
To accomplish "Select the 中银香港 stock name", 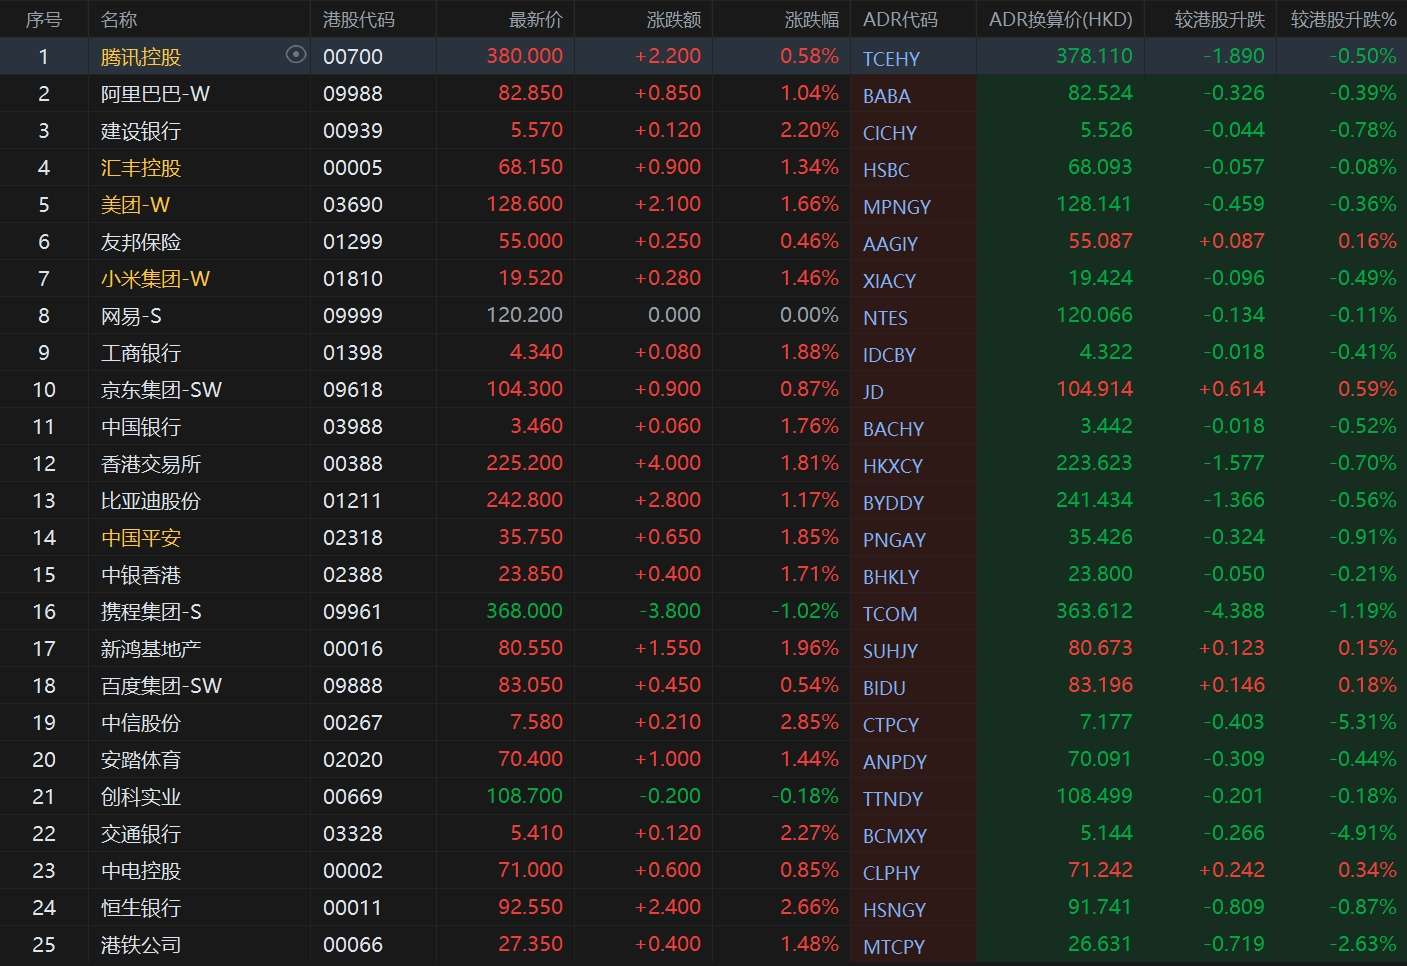I will pyautogui.click(x=141, y=575).
